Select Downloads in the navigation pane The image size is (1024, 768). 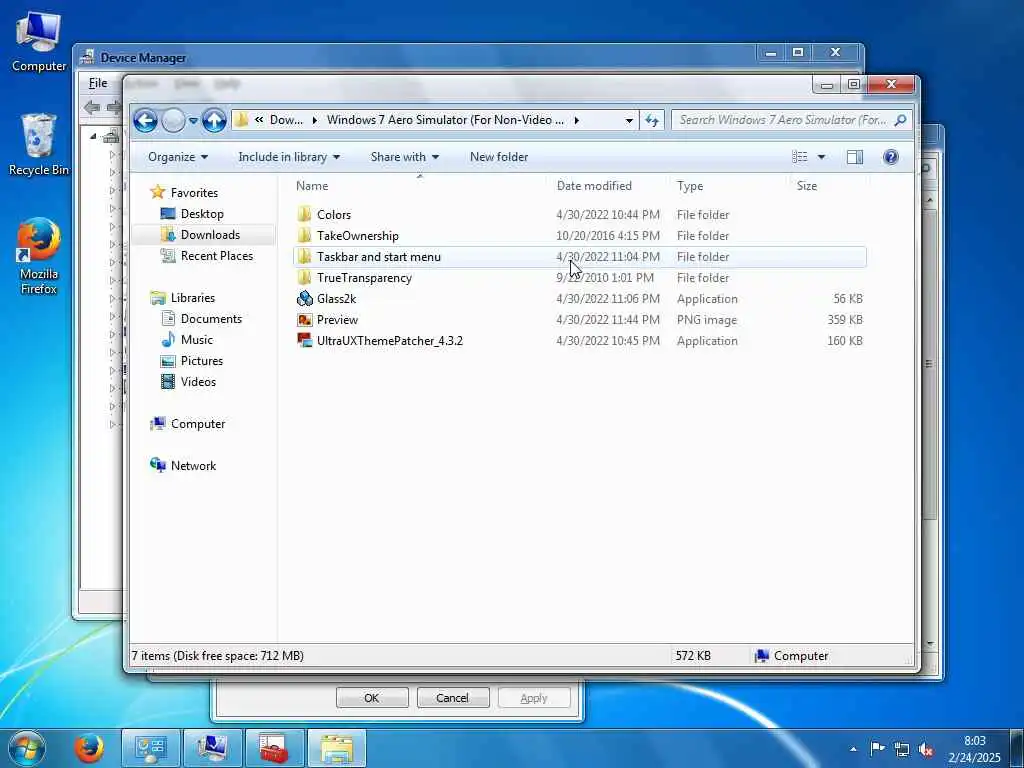pos(210,234)
